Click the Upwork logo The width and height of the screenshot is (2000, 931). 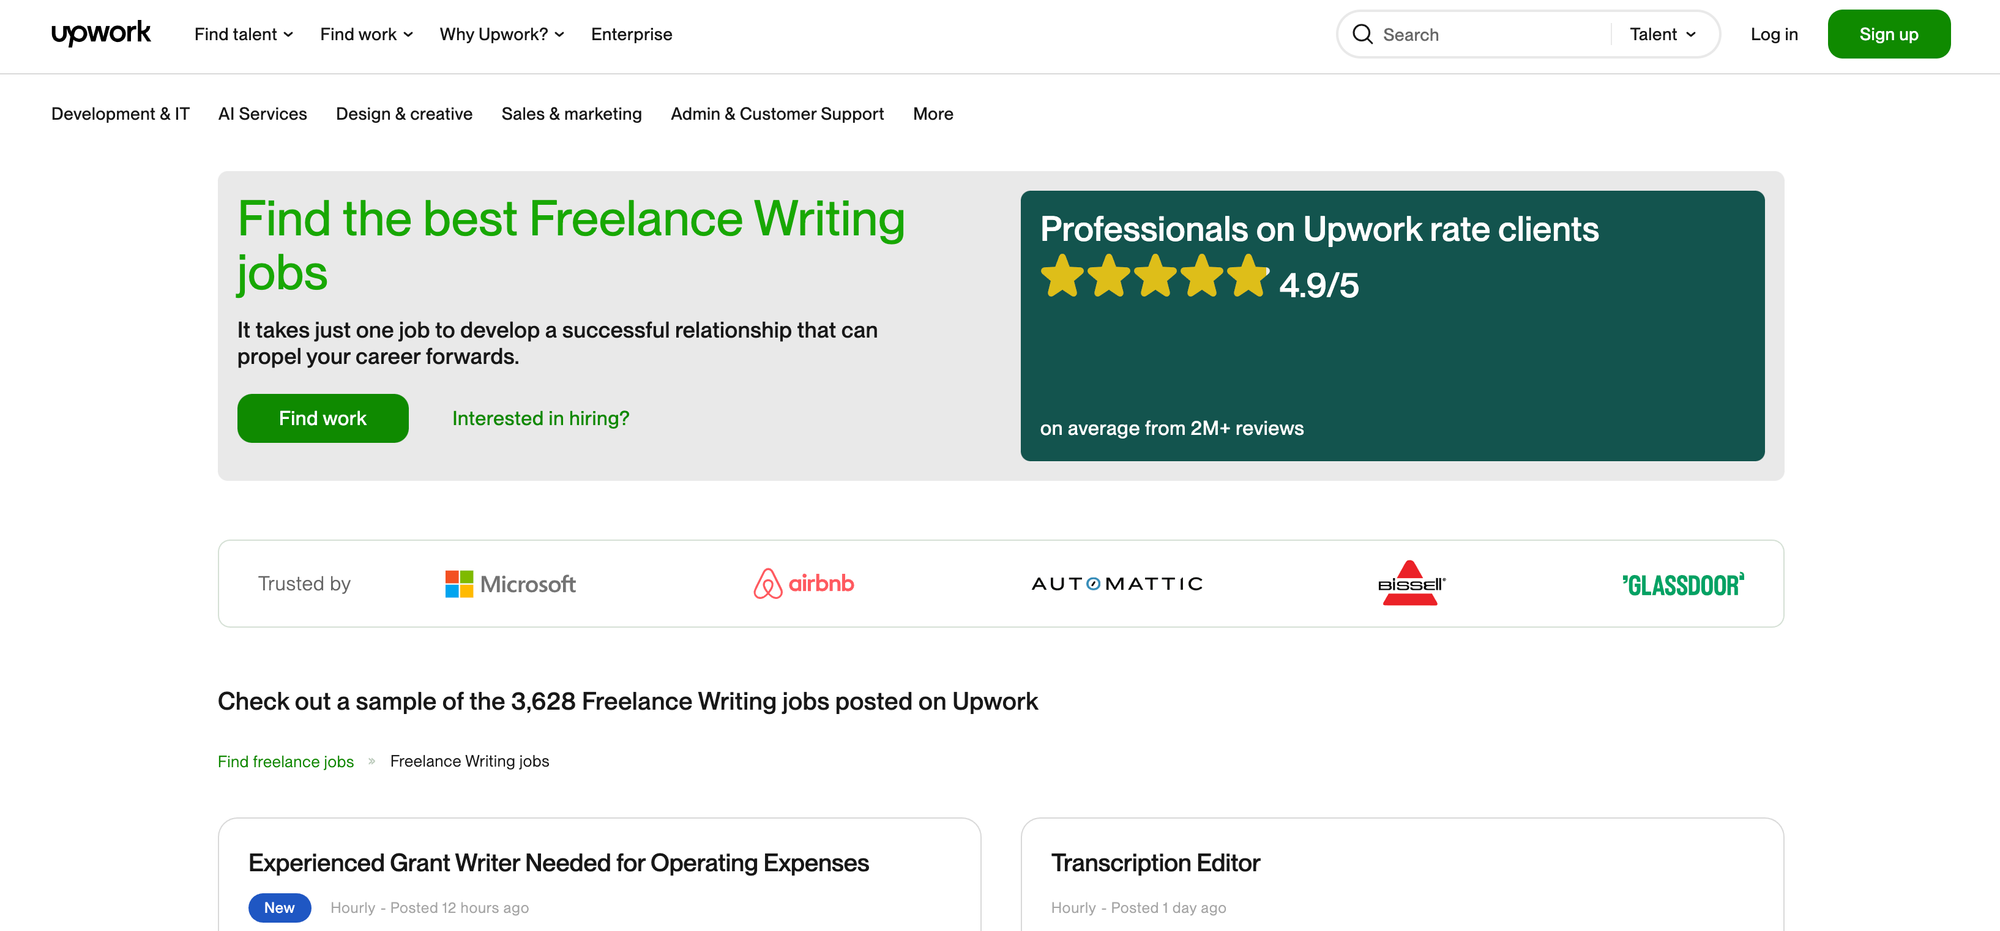point(100,33)
